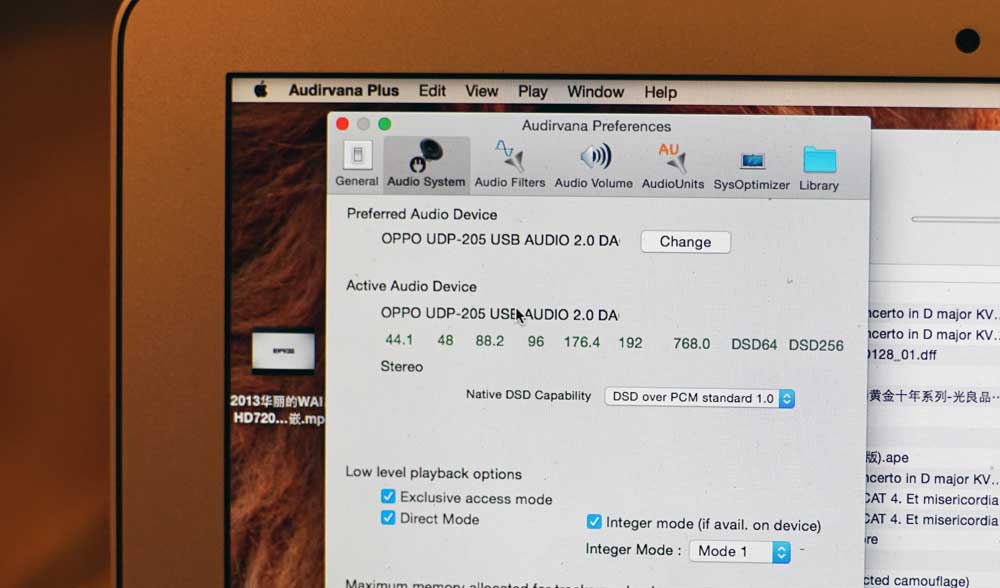
Task: Click the 176.4 sample rate value
Action: (x=582, y=342)
